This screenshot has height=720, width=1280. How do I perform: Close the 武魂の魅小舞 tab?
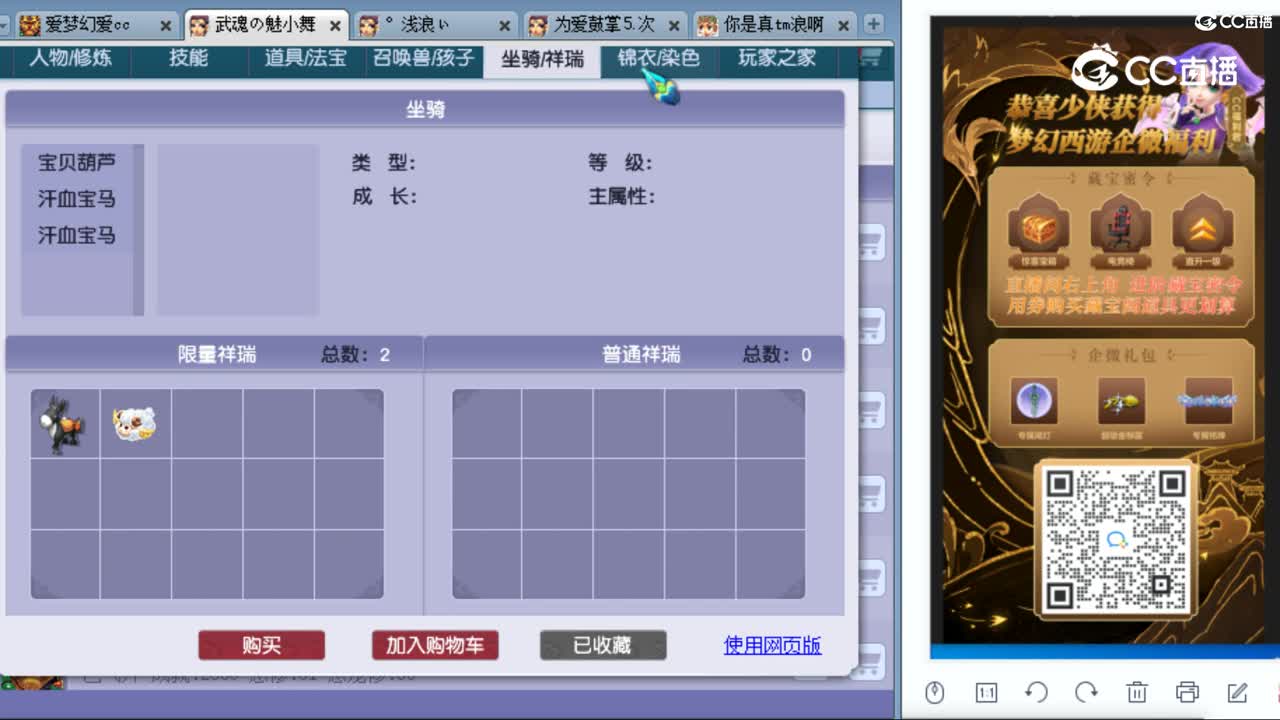(336, 25)
